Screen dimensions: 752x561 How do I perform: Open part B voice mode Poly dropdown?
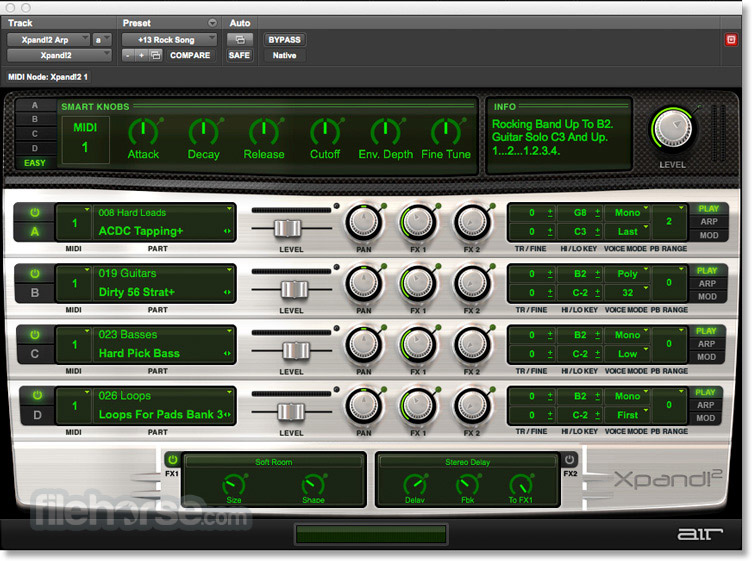(627, 274)
